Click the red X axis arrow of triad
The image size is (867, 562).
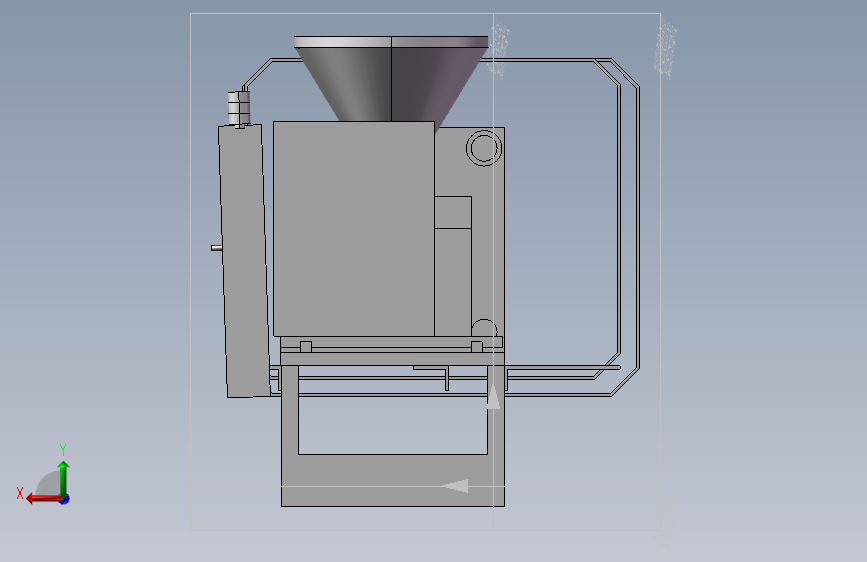point(43,499)
